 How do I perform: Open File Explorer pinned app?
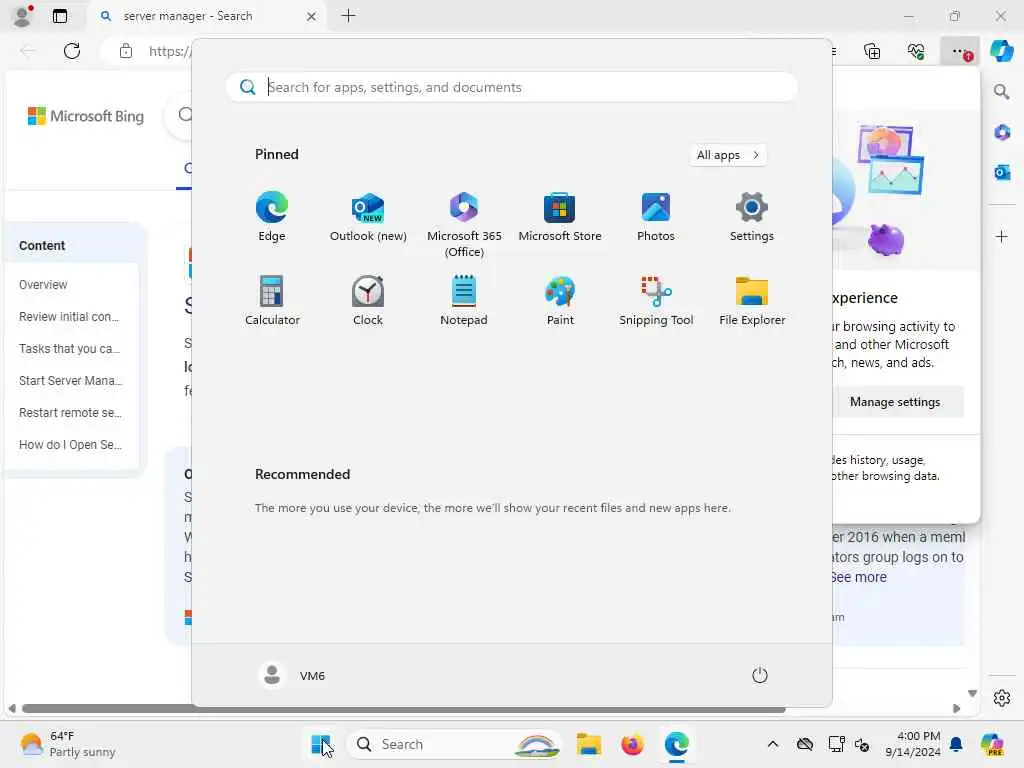752,300
